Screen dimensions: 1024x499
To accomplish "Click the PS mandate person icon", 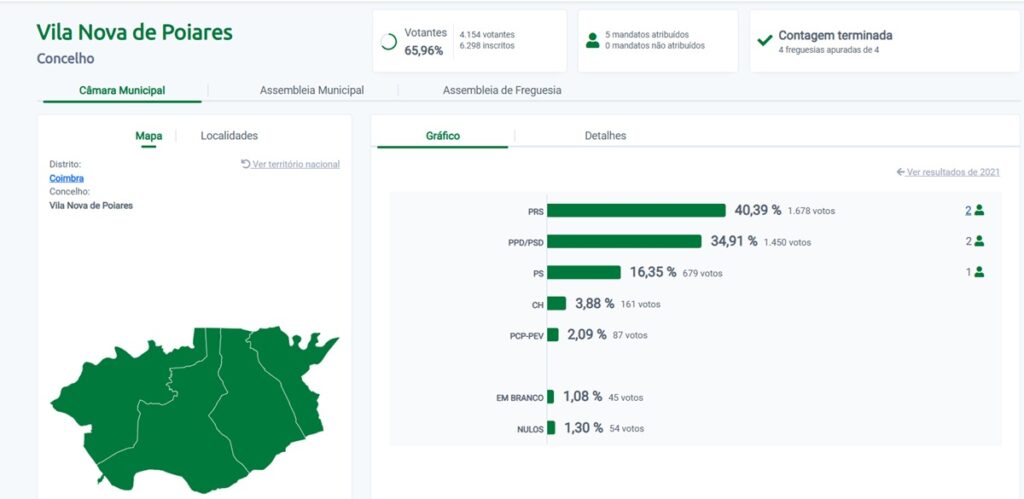I will pos(979,272).
